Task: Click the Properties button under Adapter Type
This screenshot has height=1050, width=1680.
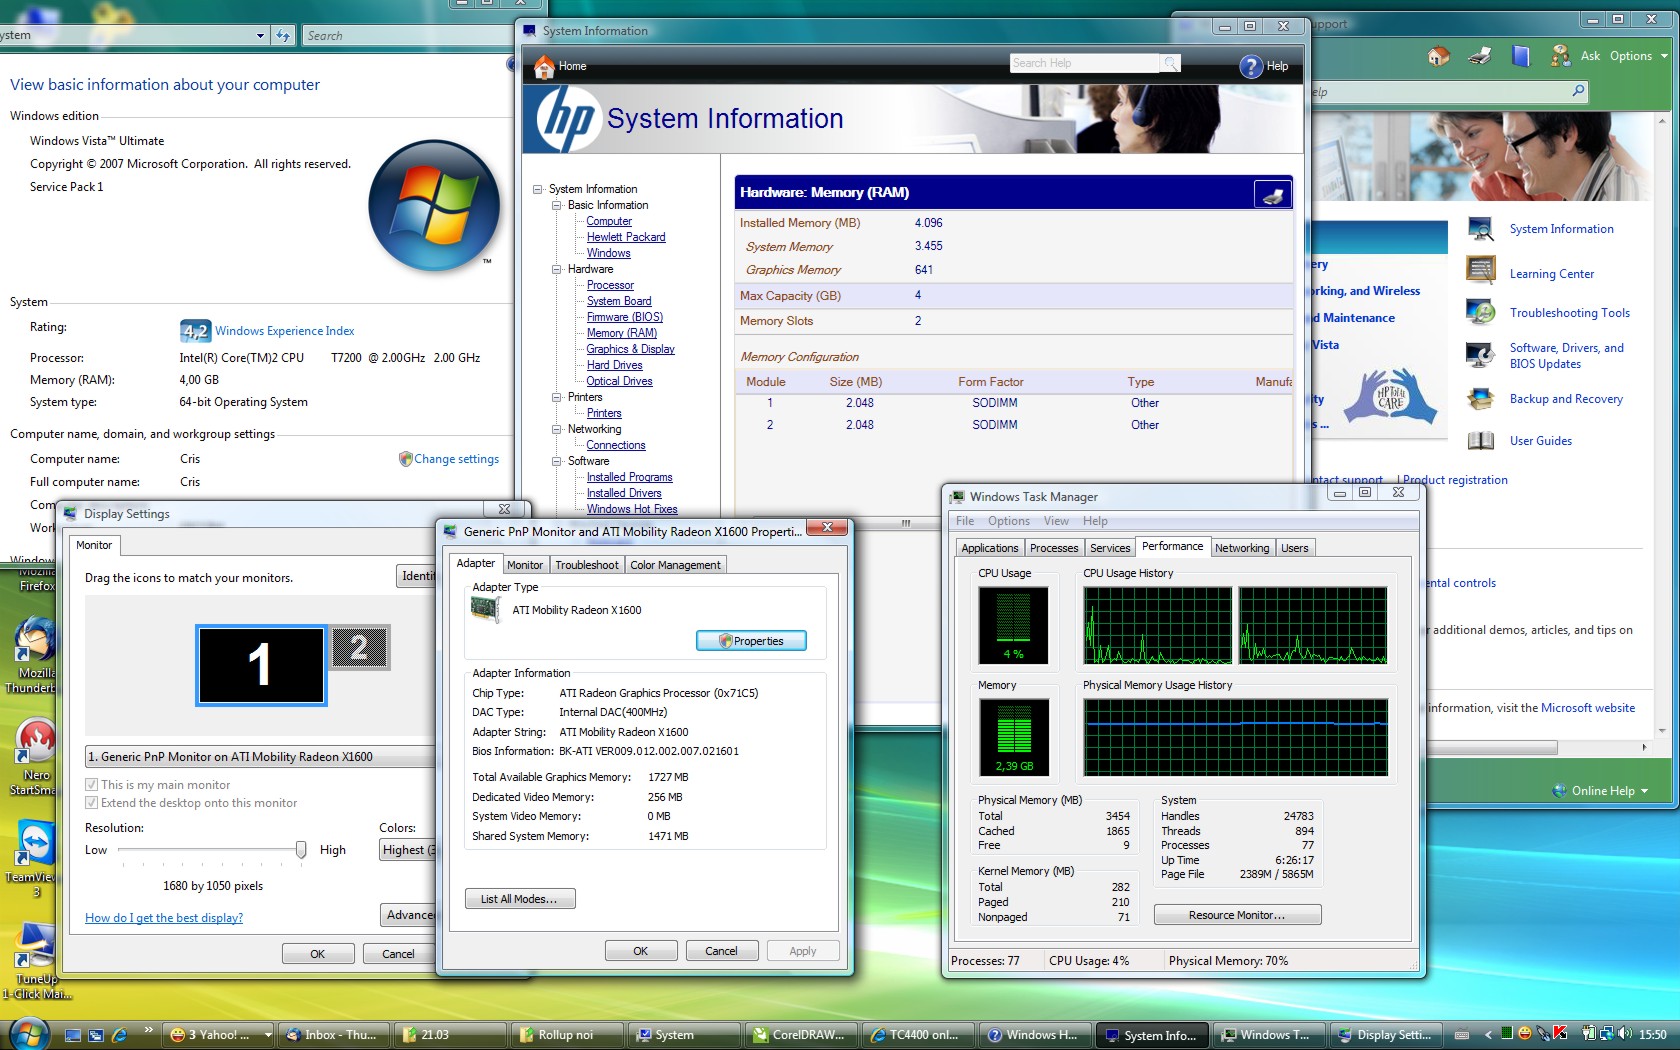Action: point(751,641)
